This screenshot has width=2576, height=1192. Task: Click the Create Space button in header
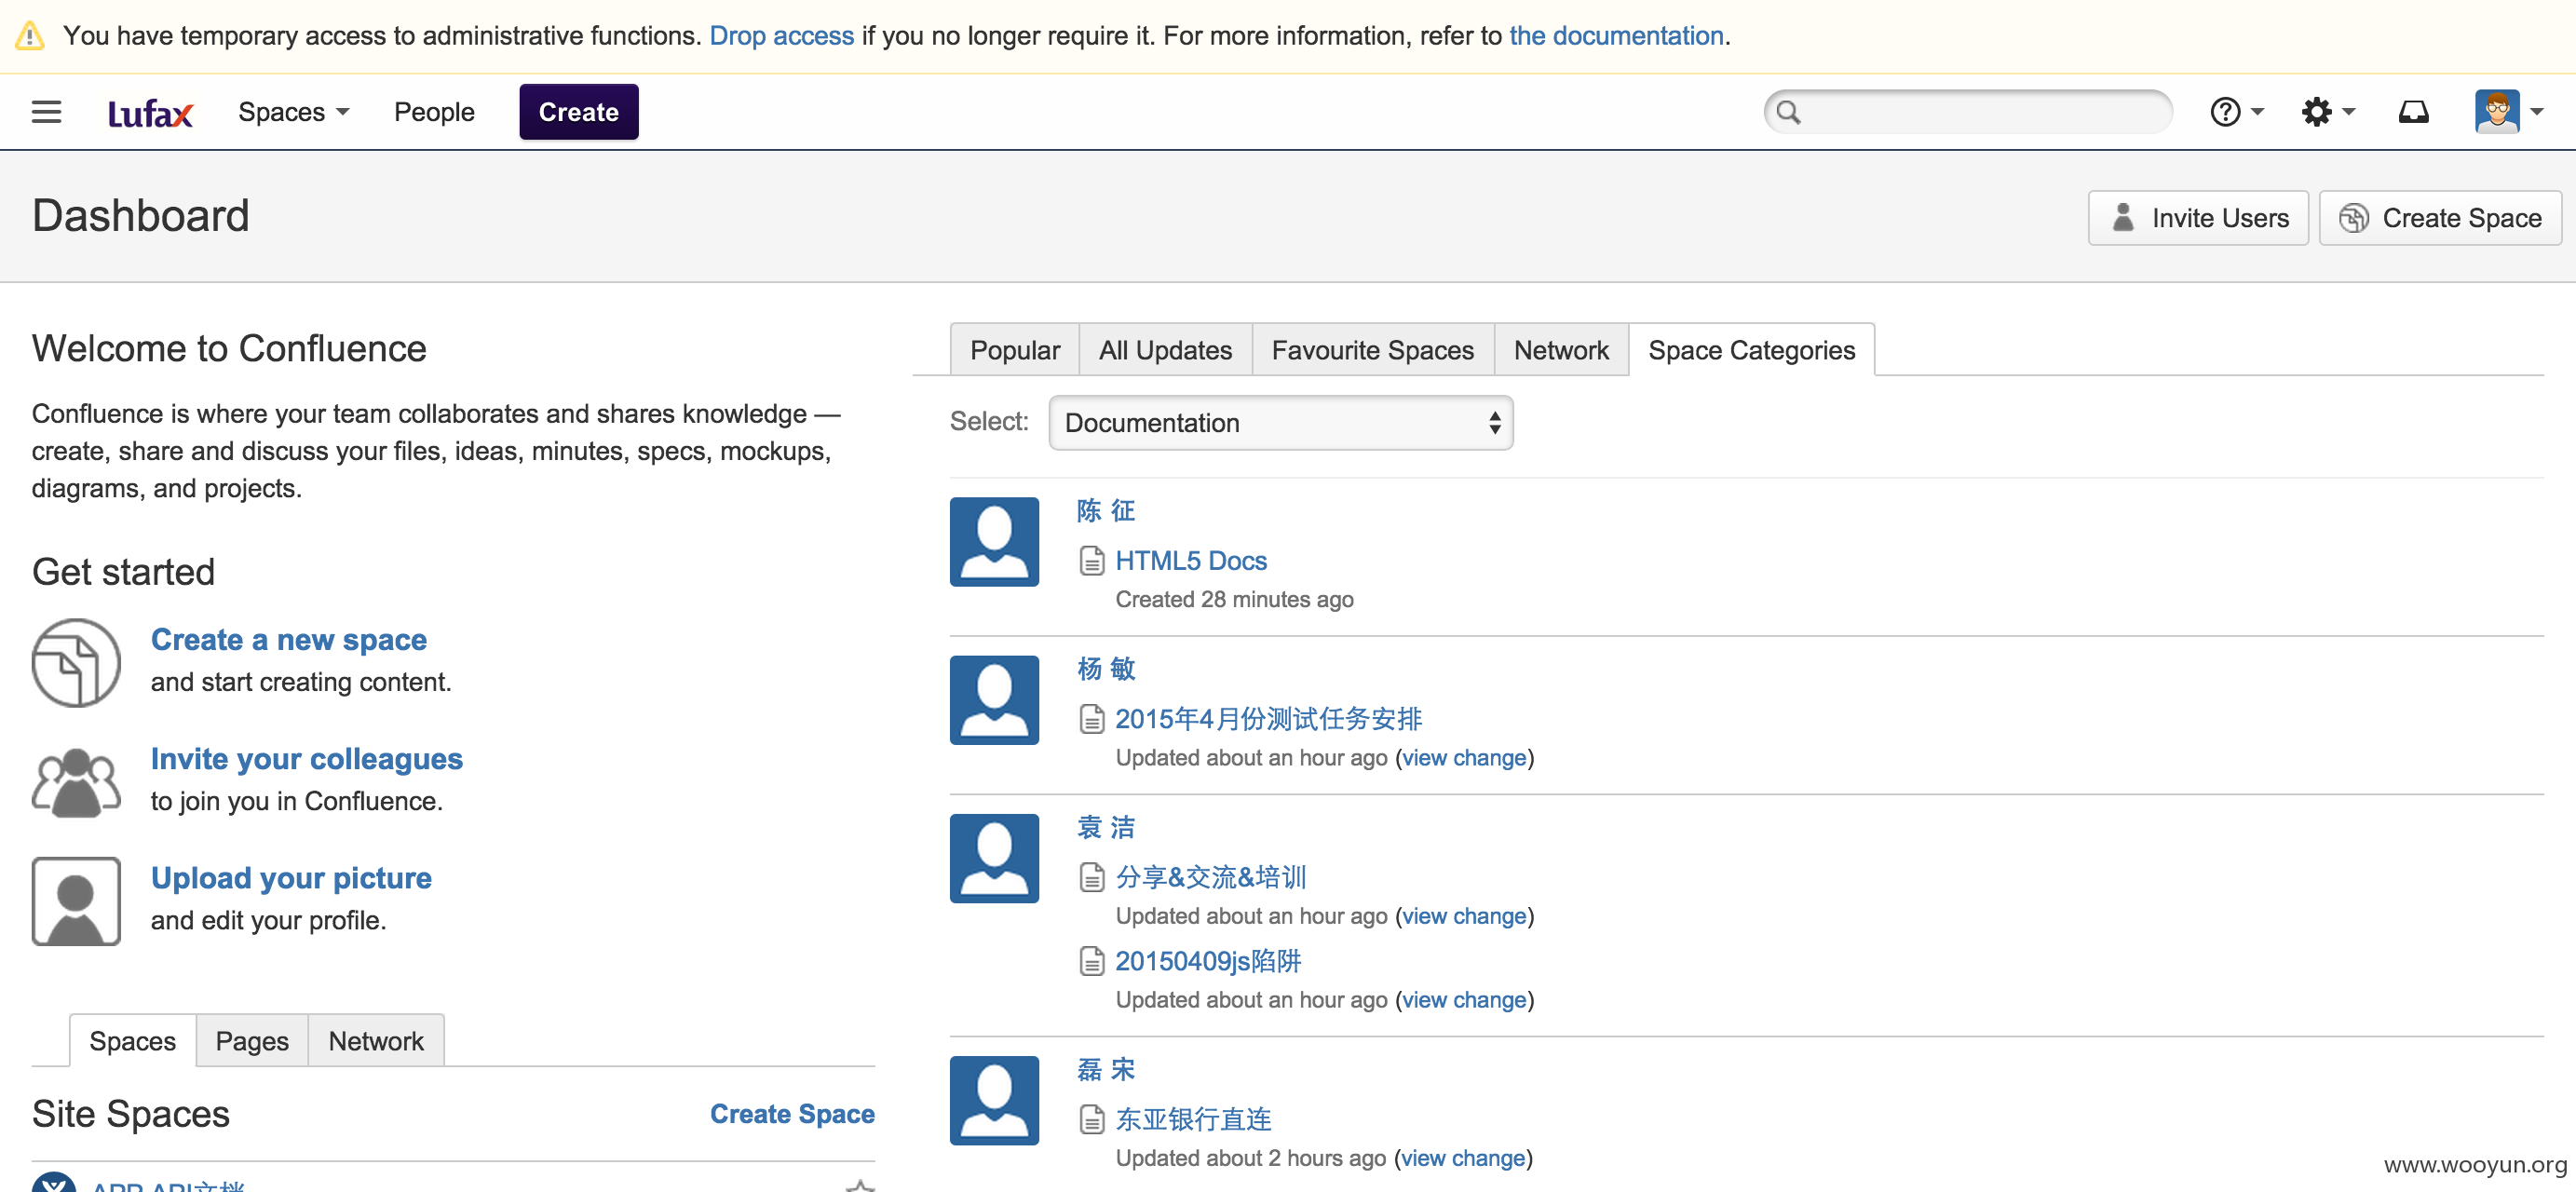[x=2440, y=218]
